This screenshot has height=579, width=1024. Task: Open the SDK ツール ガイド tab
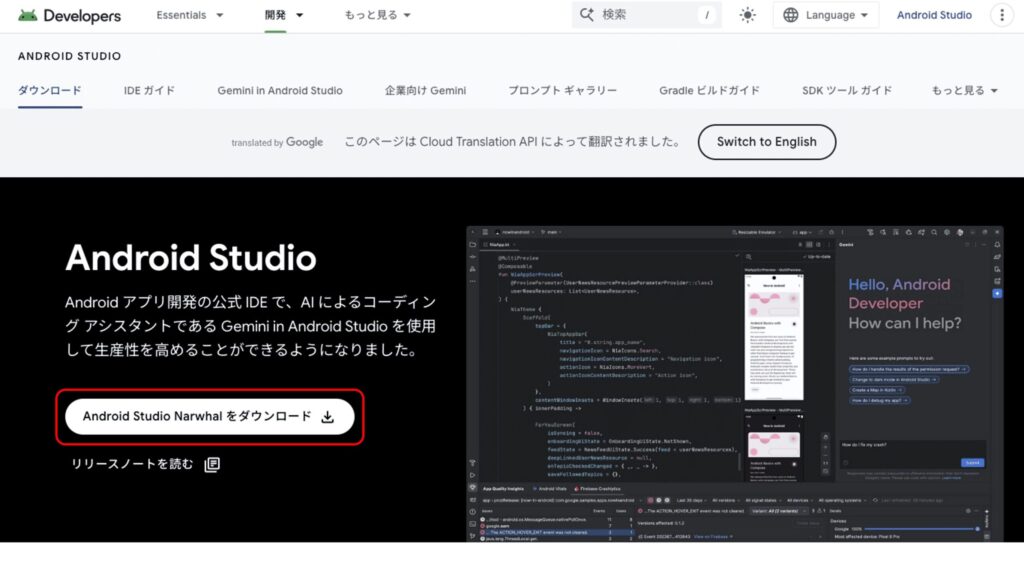[847, 91]
